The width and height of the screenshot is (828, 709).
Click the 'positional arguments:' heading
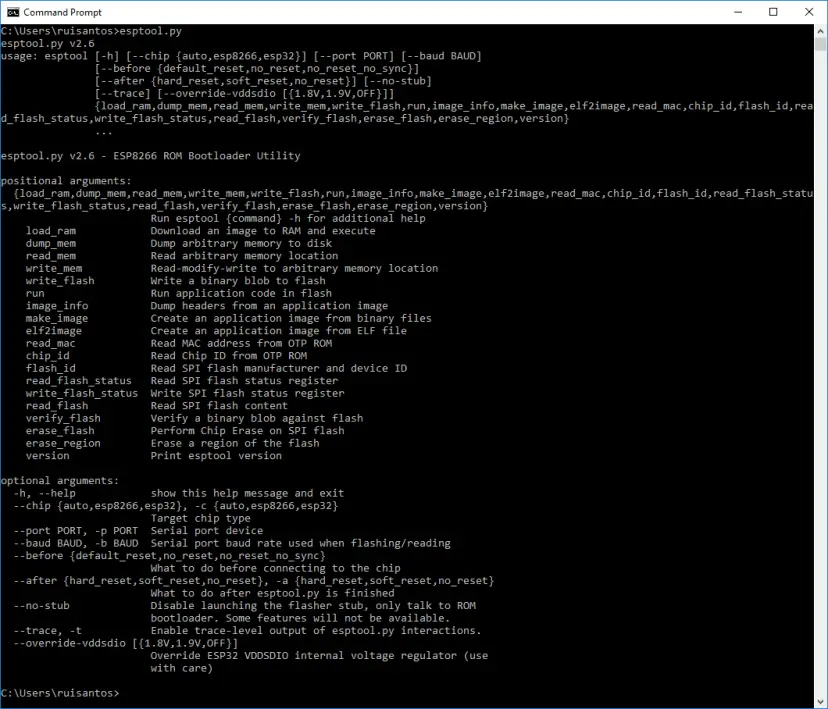(x=66, y=181)
